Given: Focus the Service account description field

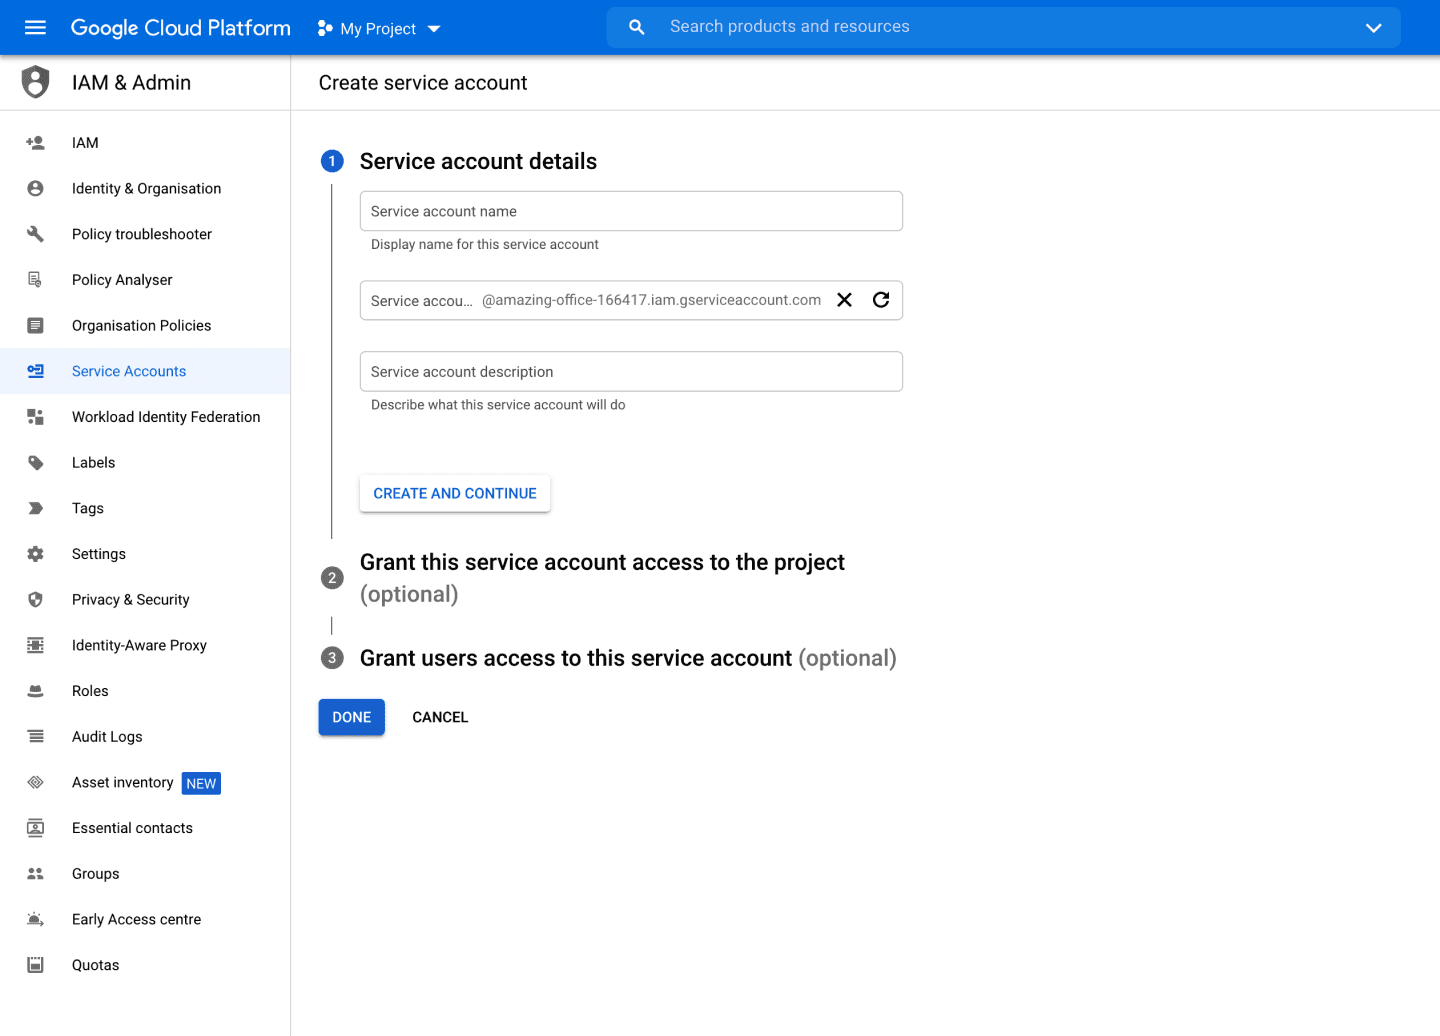Looking at the screenshot, I should point(631,371).
